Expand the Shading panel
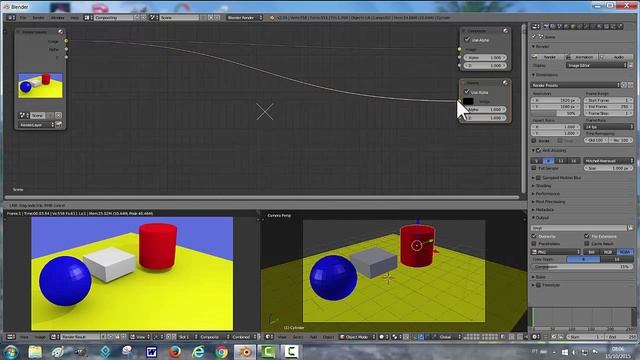640x360 pixels. (x=543, y=186)
